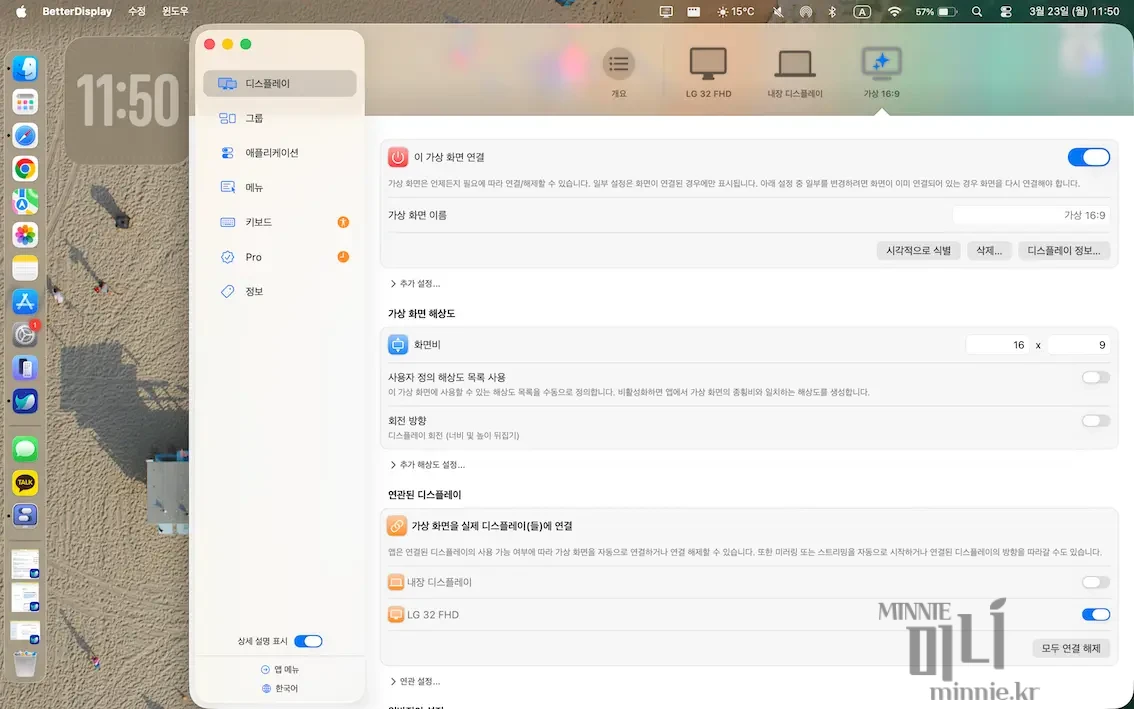Open 키보드 section in sidebar
The image size is (1134, 709).
click(280, 222)
